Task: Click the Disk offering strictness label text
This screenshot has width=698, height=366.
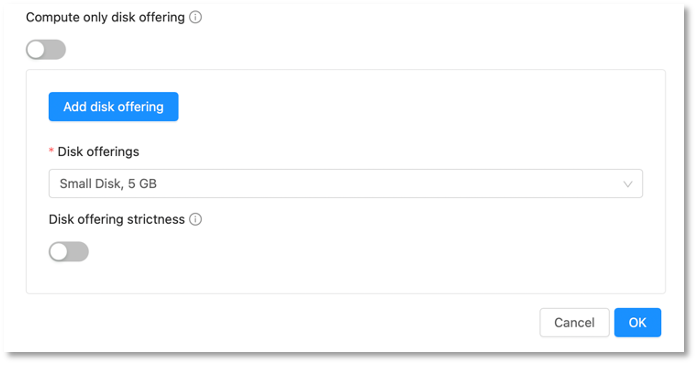Action: 117,220
